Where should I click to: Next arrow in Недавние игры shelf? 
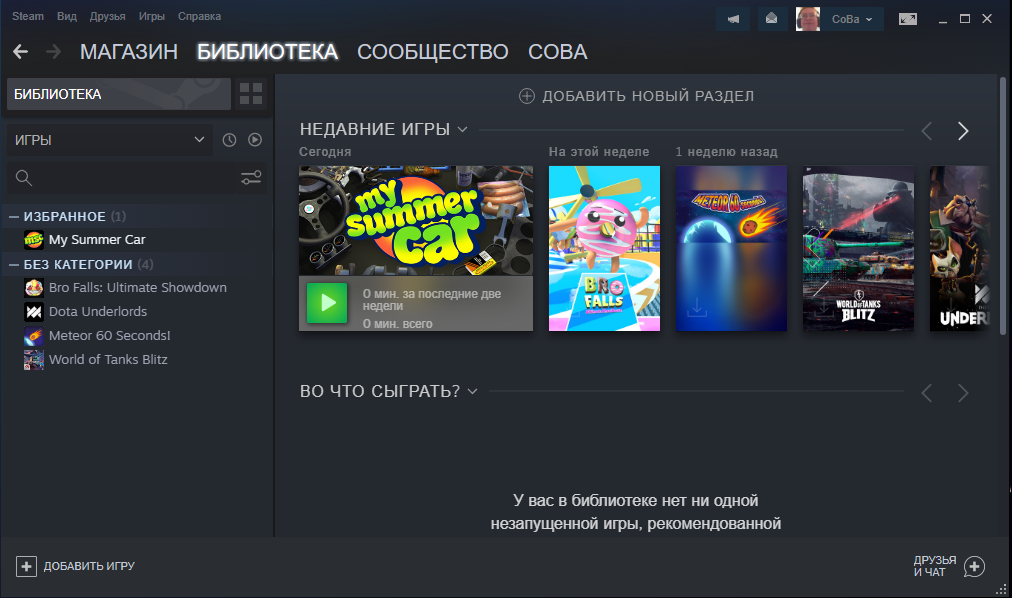coord(963,131)
